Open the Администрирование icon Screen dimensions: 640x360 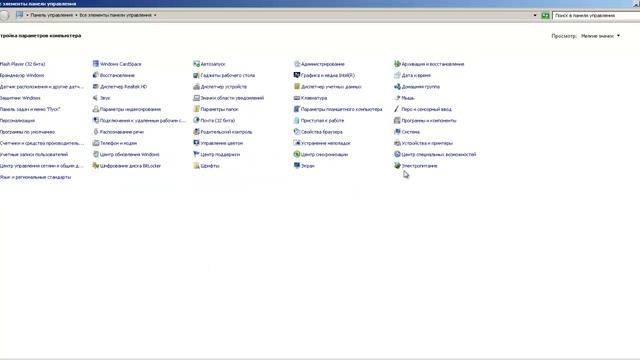[x=297, y=64]
